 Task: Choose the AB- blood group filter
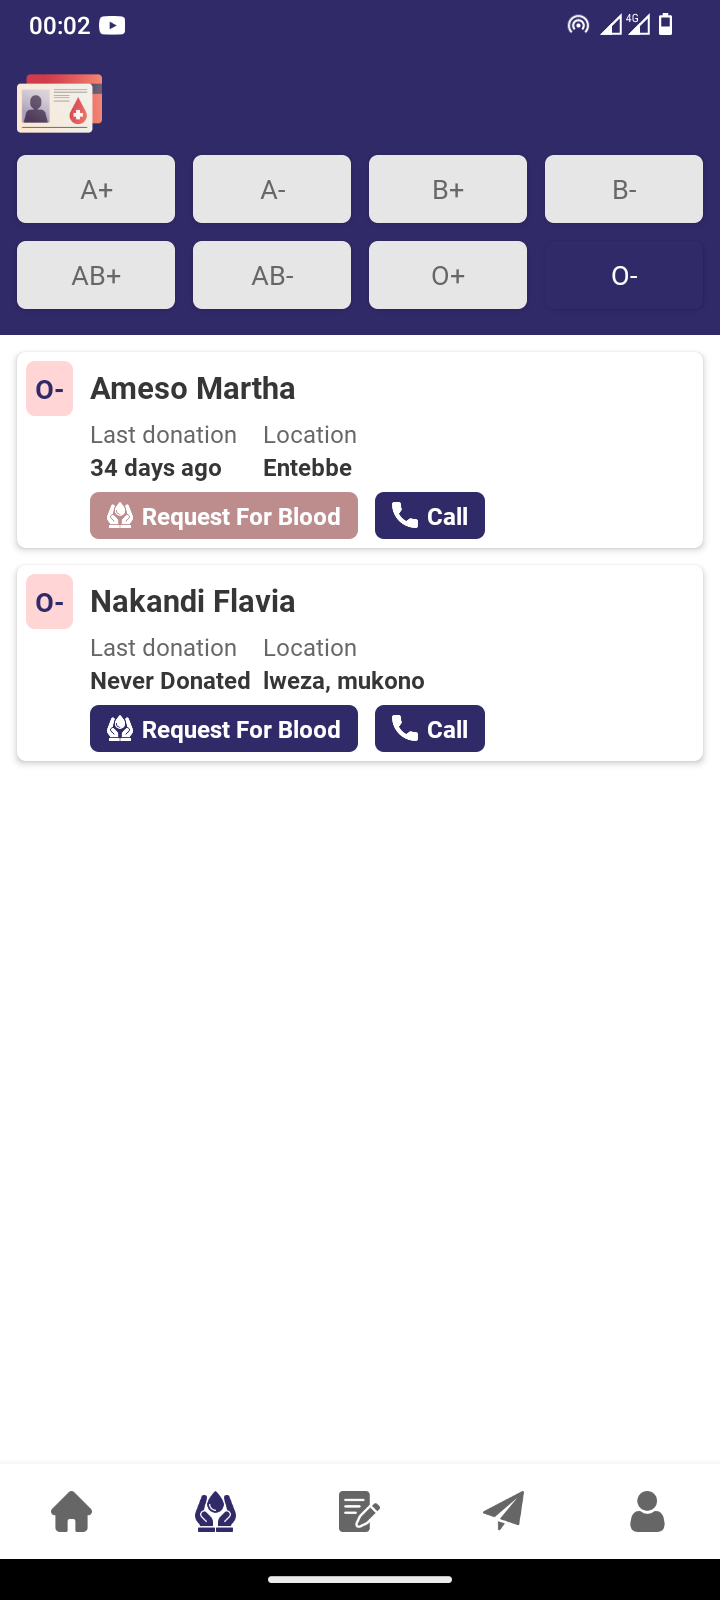272,275
